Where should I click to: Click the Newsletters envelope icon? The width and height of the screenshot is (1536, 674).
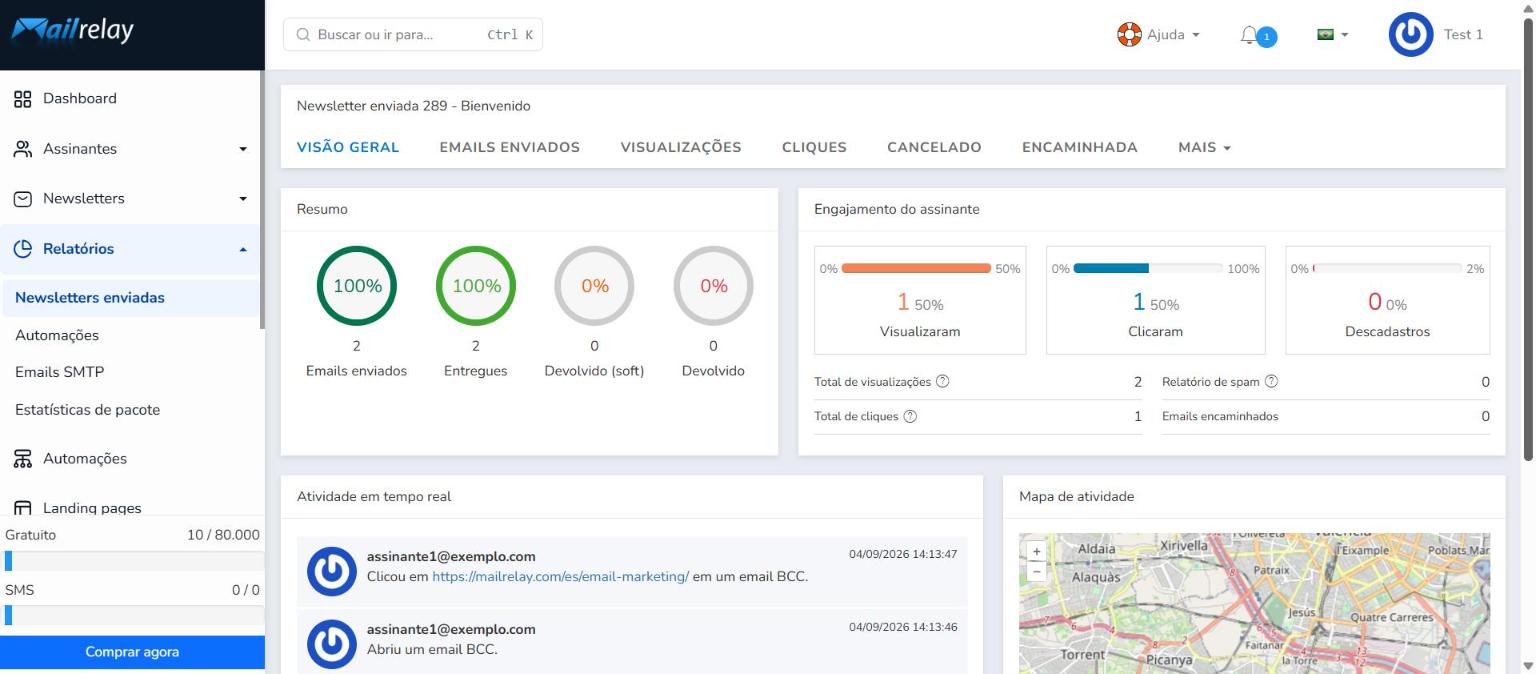22,199
